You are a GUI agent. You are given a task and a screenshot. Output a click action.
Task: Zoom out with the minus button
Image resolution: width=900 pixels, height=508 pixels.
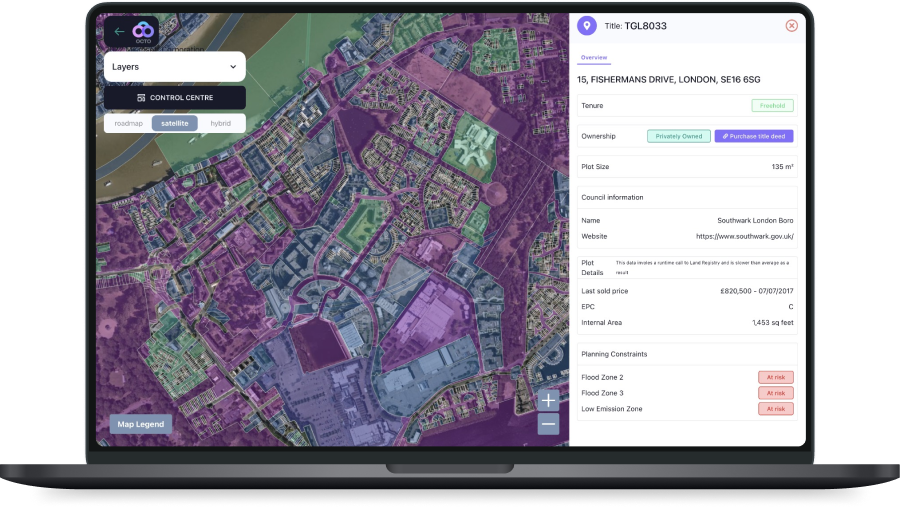[548, 424]
